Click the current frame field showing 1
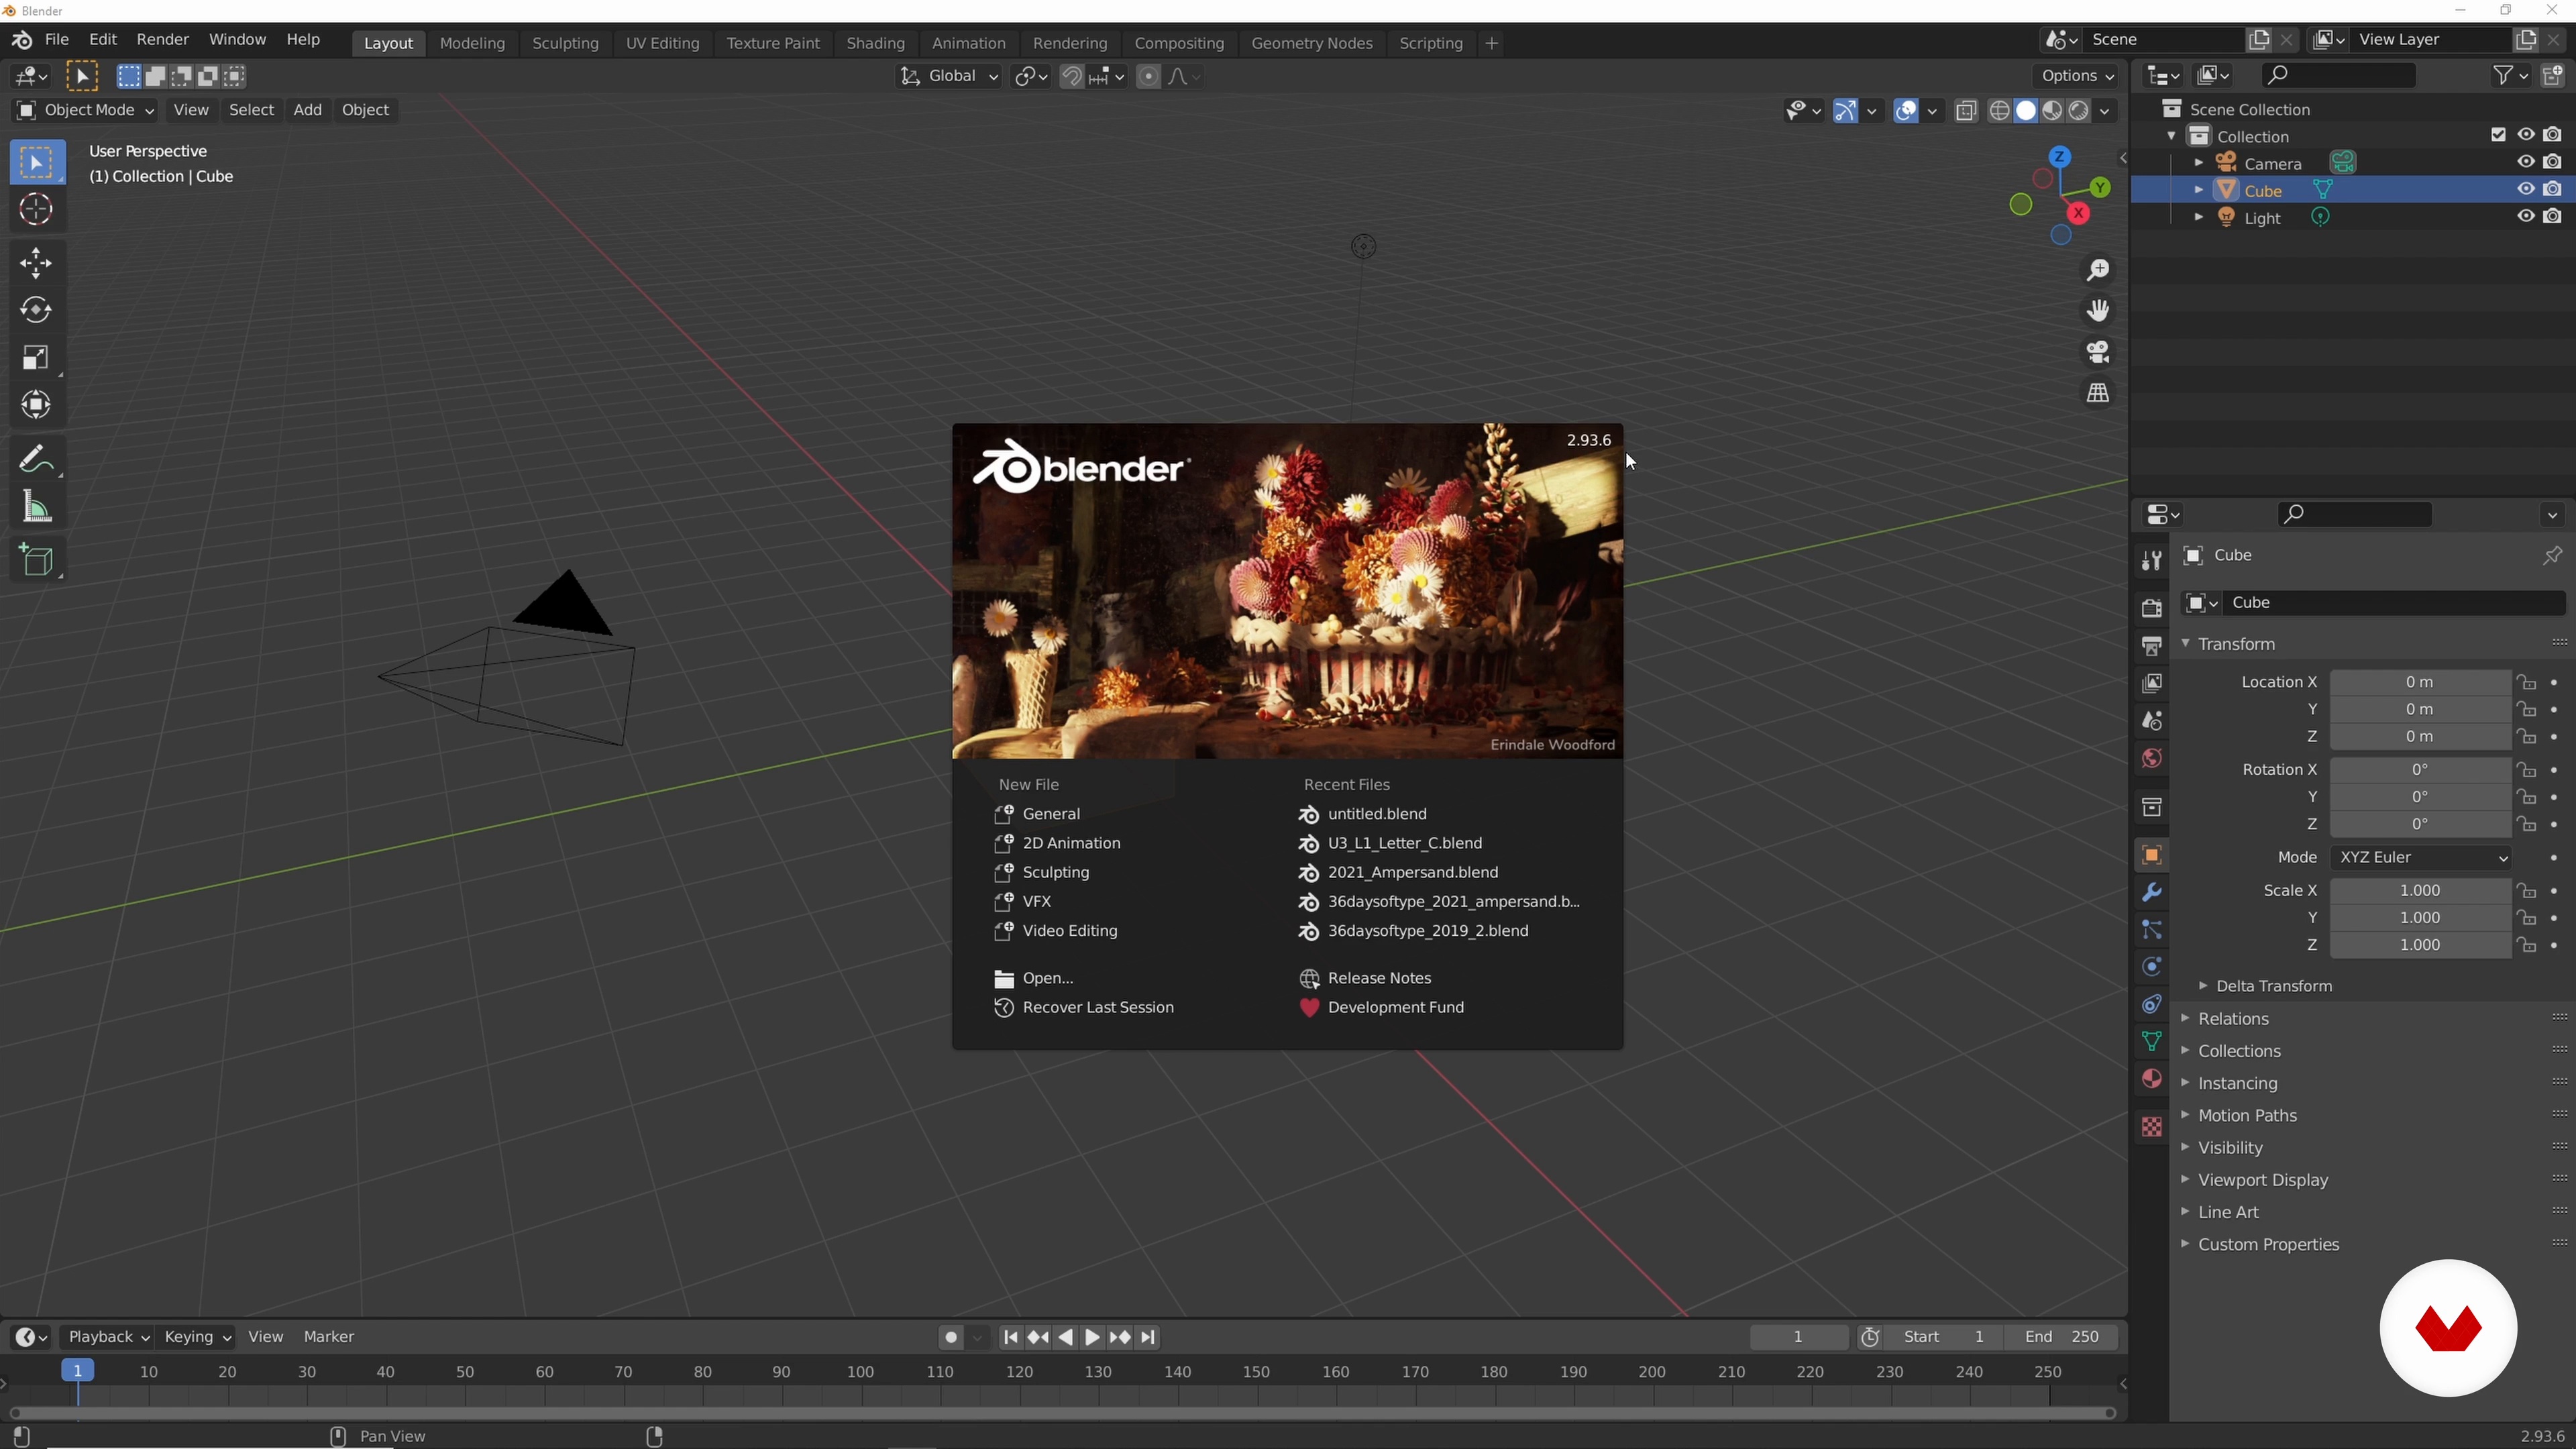The height and width of the screenshot is (1449, 2576). tap(1798, 1338)
